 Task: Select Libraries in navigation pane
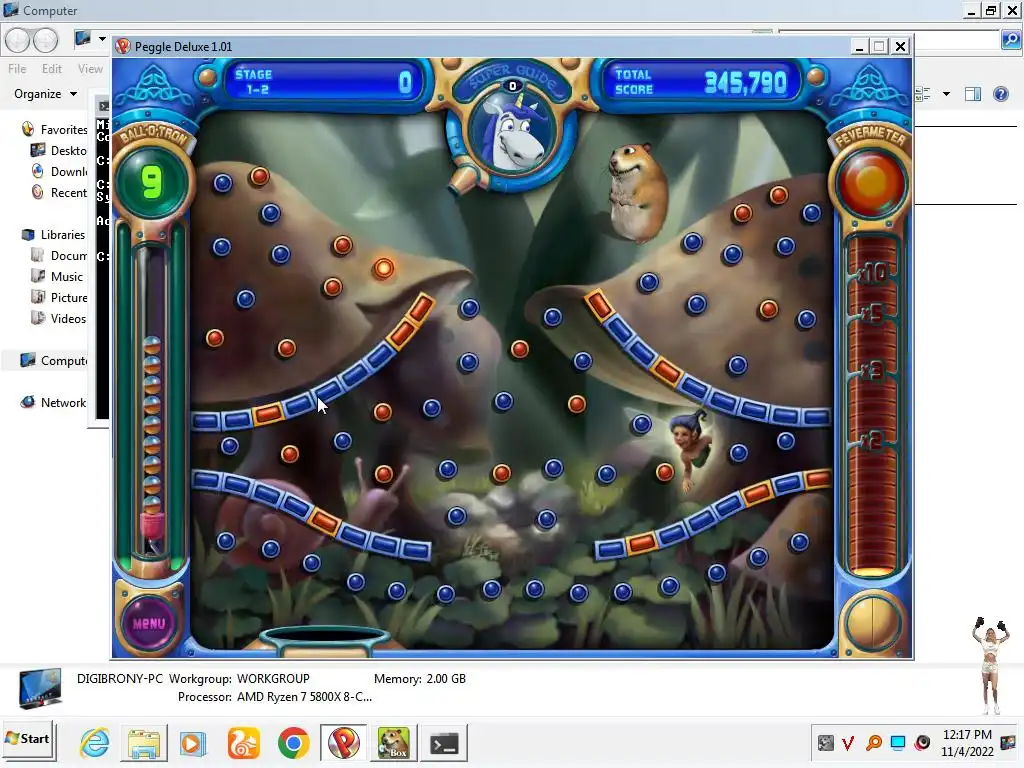tap(54, 234)
